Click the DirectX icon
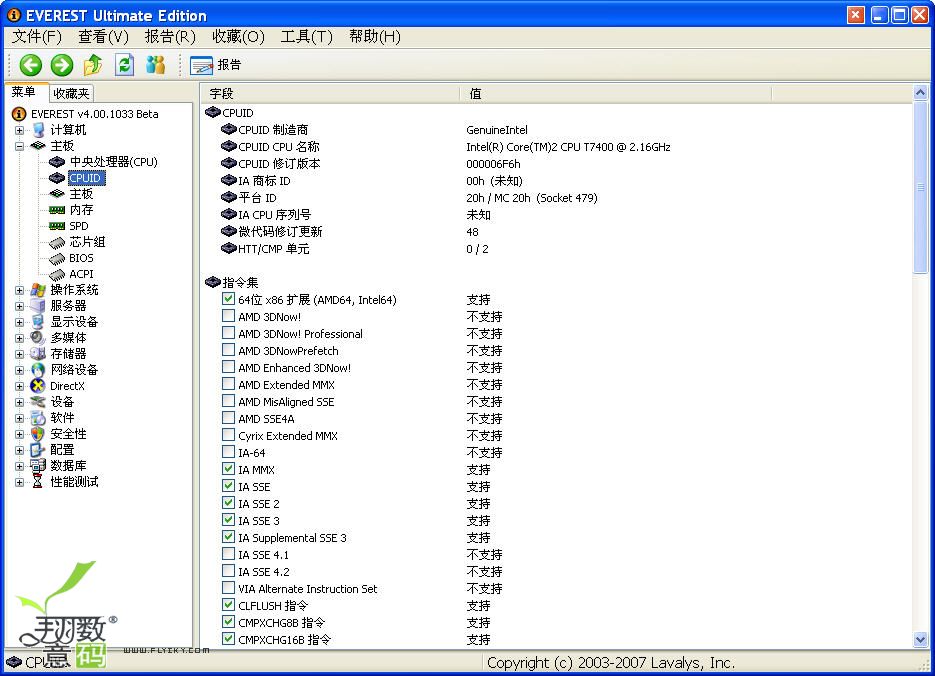This screenshot has width=935, height=676. pyautogui.click(x=38, y=386)
